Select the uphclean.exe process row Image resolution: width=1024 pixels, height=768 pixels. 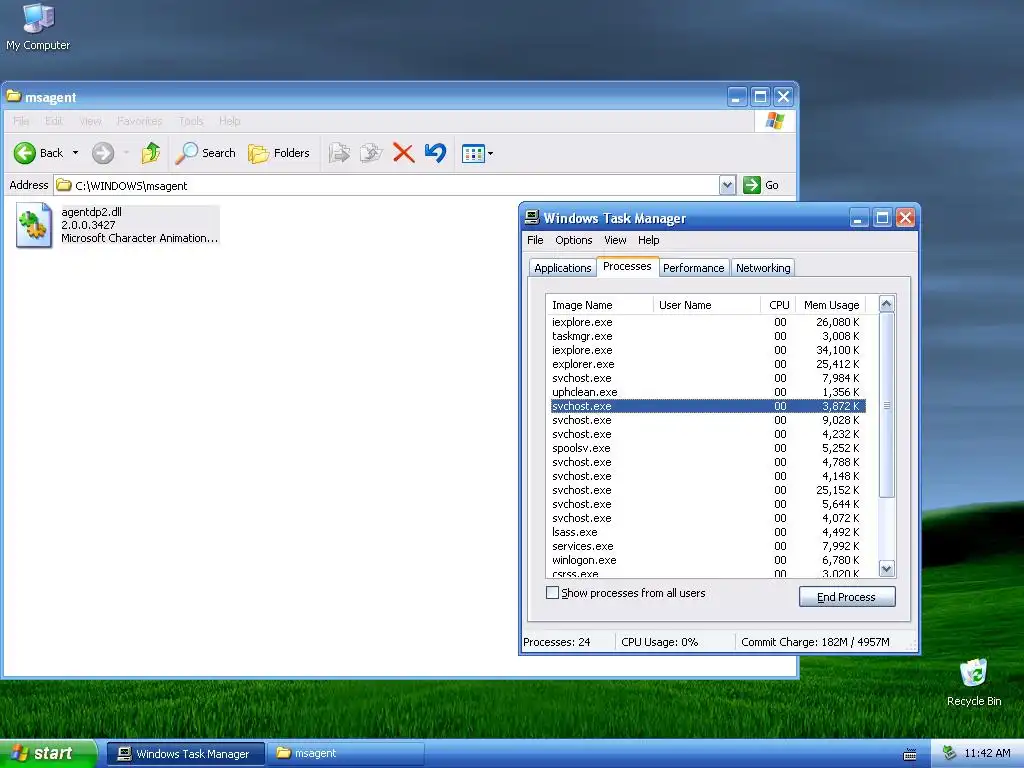tap(708, 392)
